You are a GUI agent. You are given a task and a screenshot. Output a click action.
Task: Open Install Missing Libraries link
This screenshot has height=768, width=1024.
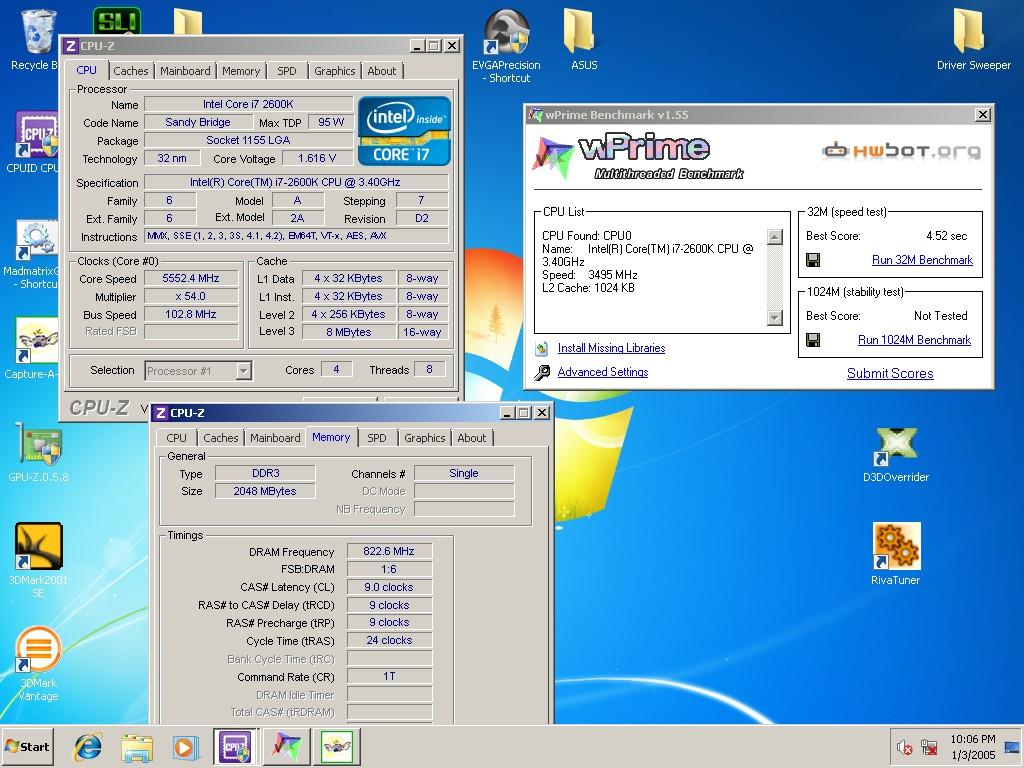pos(611,348)
